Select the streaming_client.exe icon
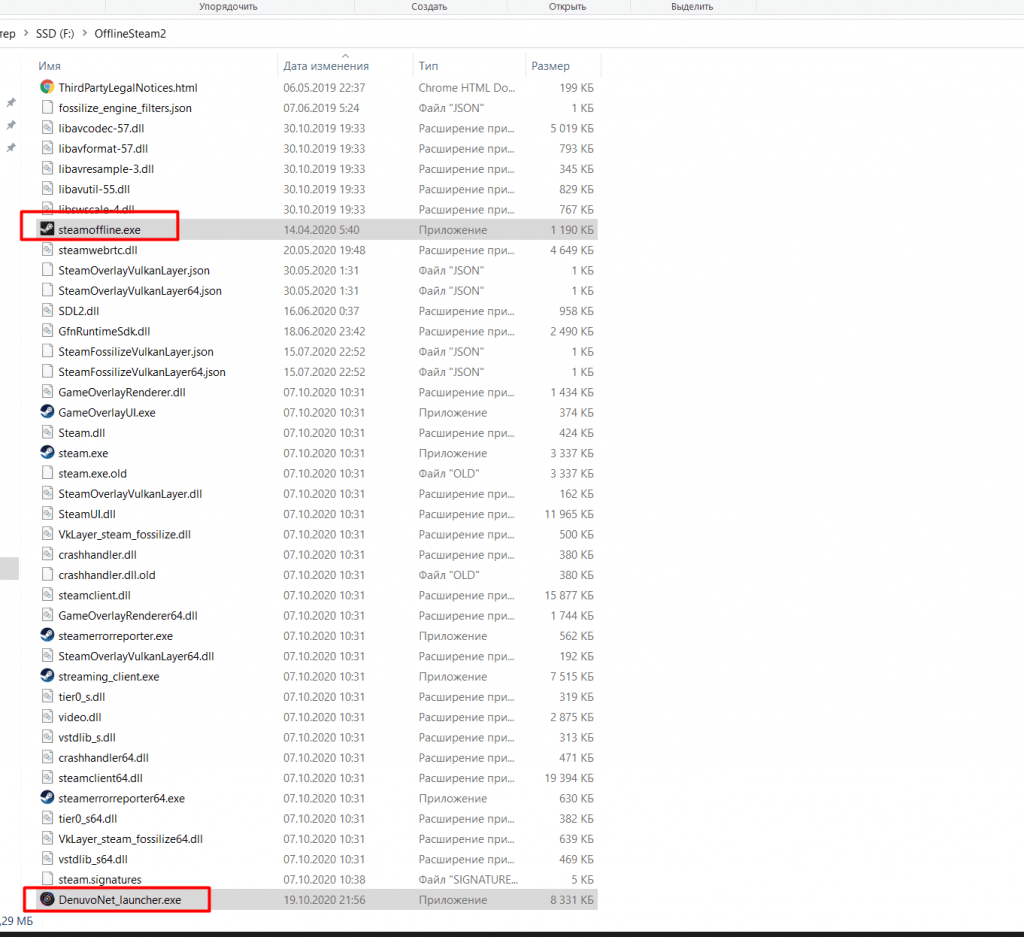The image size is (1024, 937). [x=47, y=676]
